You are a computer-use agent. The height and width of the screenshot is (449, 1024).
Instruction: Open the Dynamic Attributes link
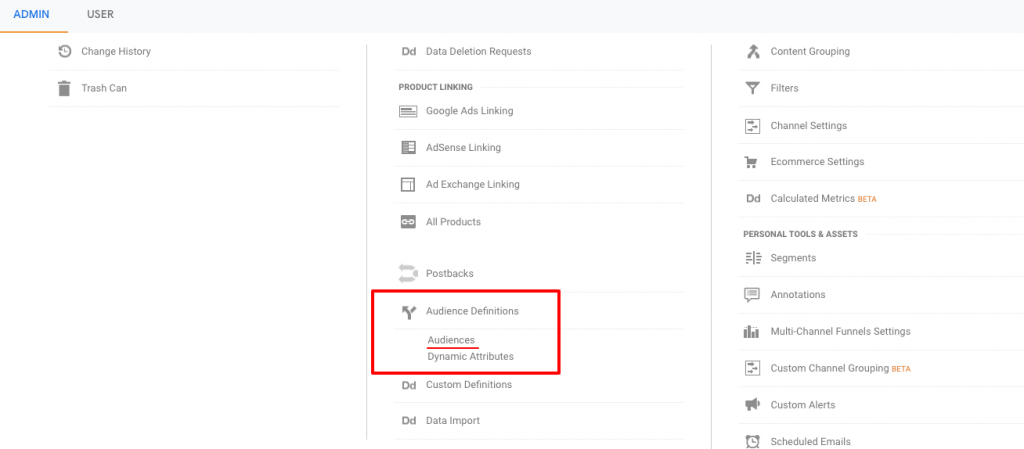471,356
